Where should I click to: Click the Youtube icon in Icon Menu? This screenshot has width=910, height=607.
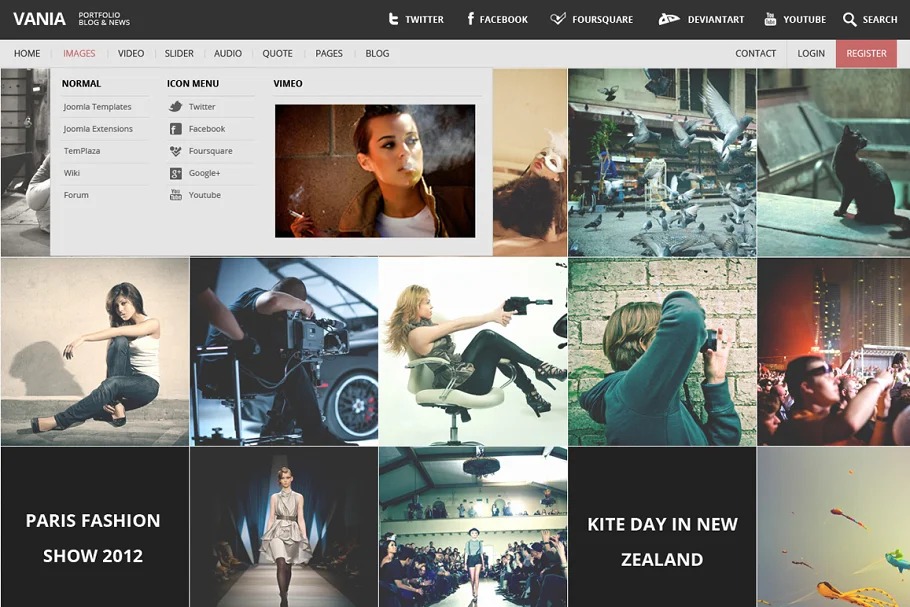pyautogui.click(x=176, y=195)
